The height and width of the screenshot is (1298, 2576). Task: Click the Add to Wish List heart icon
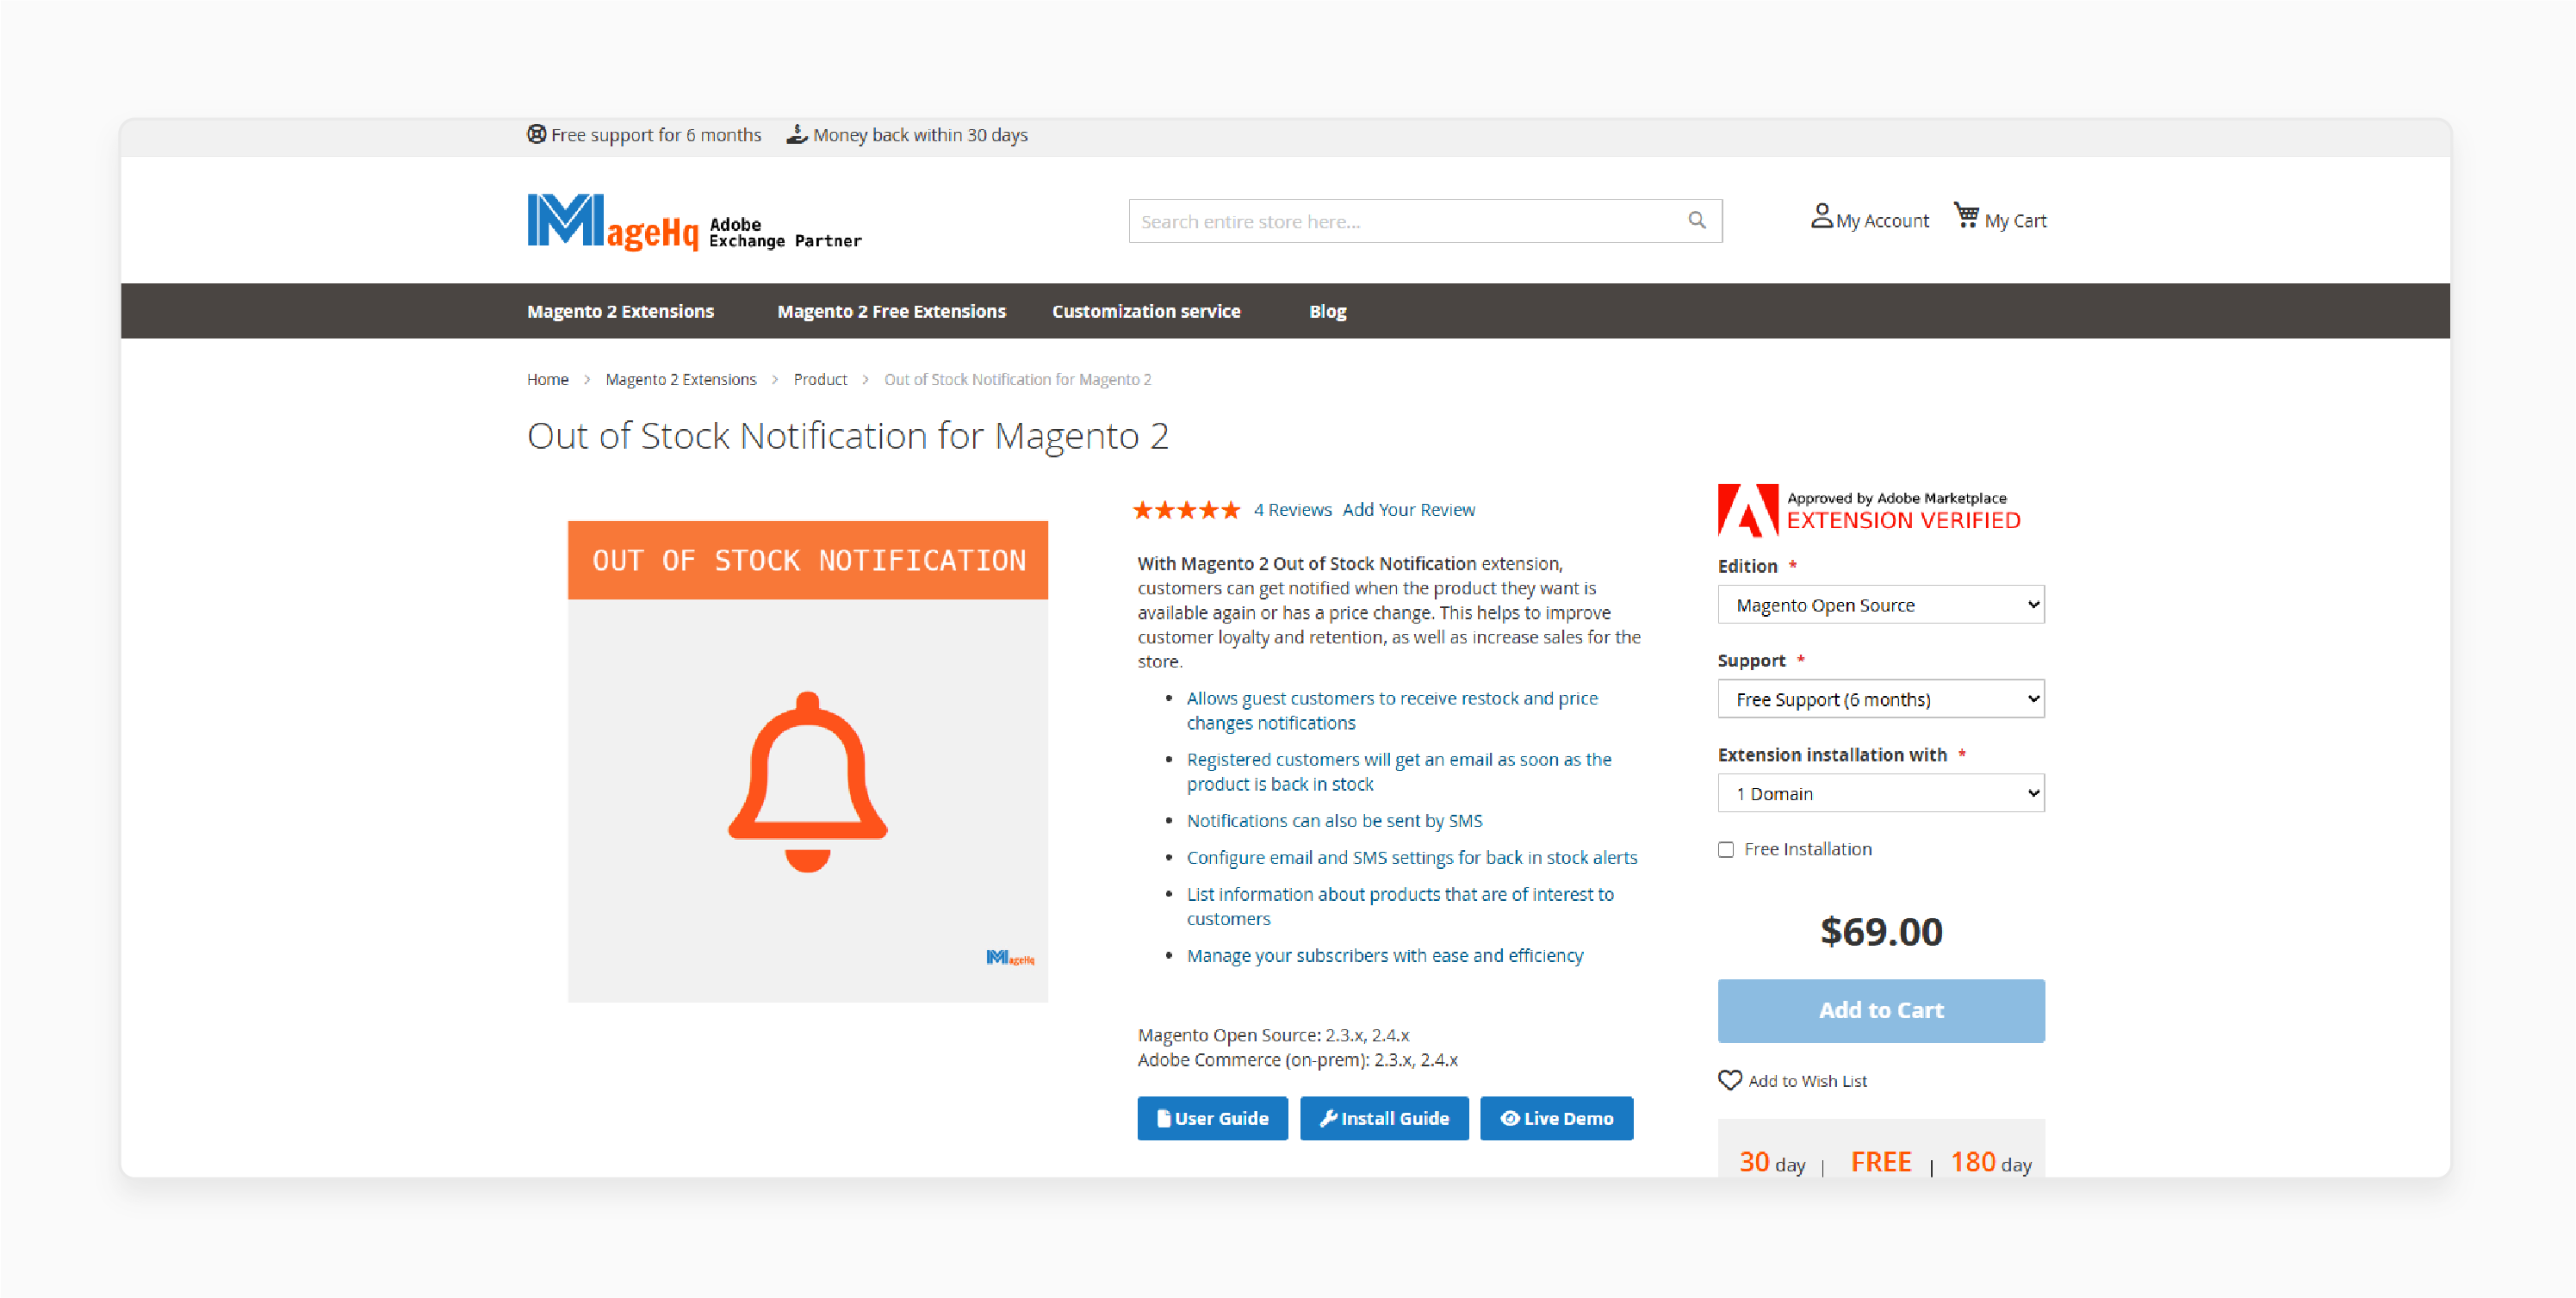coord(1729,1080)
